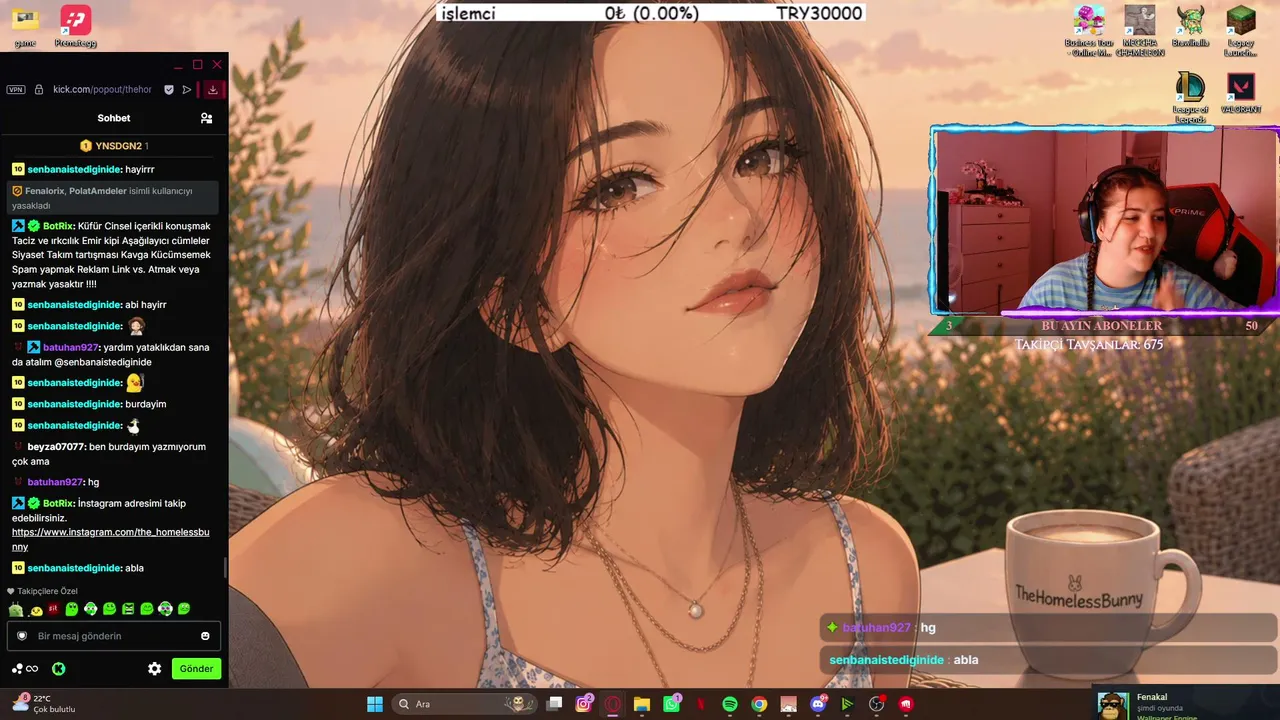Screen dimensions: 1280x720
Task: Click BotRix username on the Instagram message
Action: point(58,503)
